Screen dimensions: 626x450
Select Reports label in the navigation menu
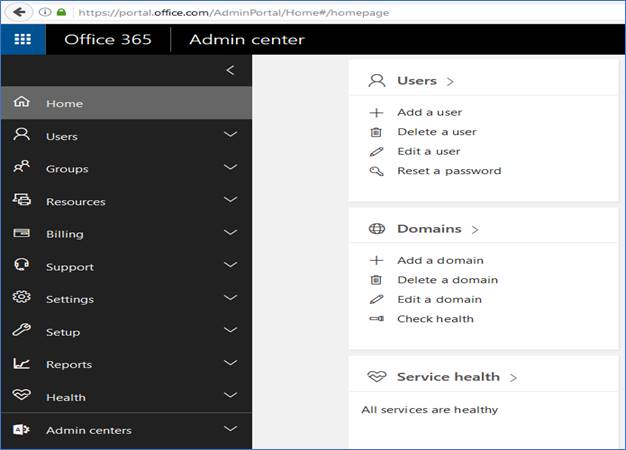(x=69, y=365)
